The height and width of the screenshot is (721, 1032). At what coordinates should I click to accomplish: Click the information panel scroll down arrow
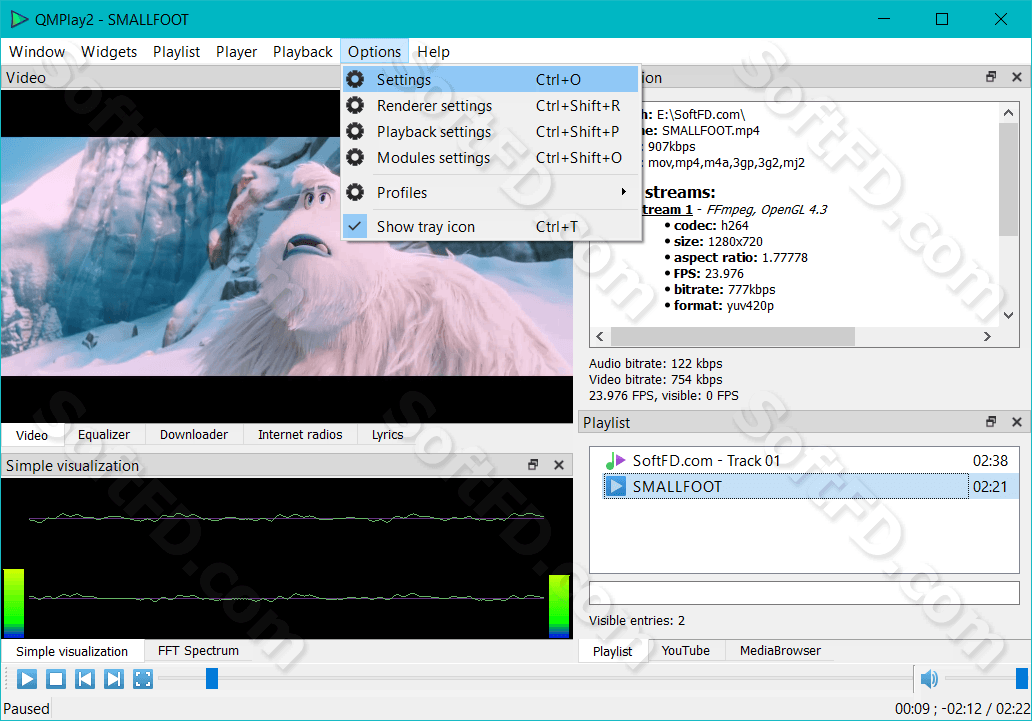click(x=1008, y=315)
